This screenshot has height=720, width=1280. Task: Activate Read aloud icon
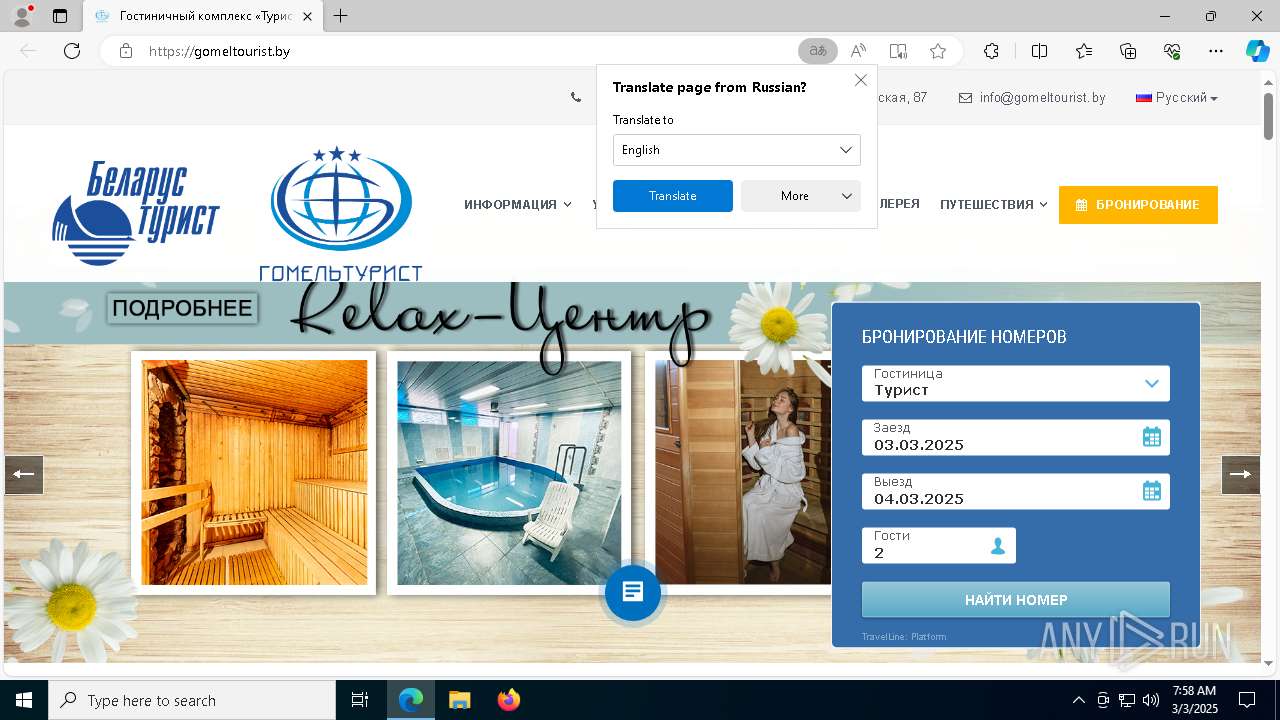858,51
